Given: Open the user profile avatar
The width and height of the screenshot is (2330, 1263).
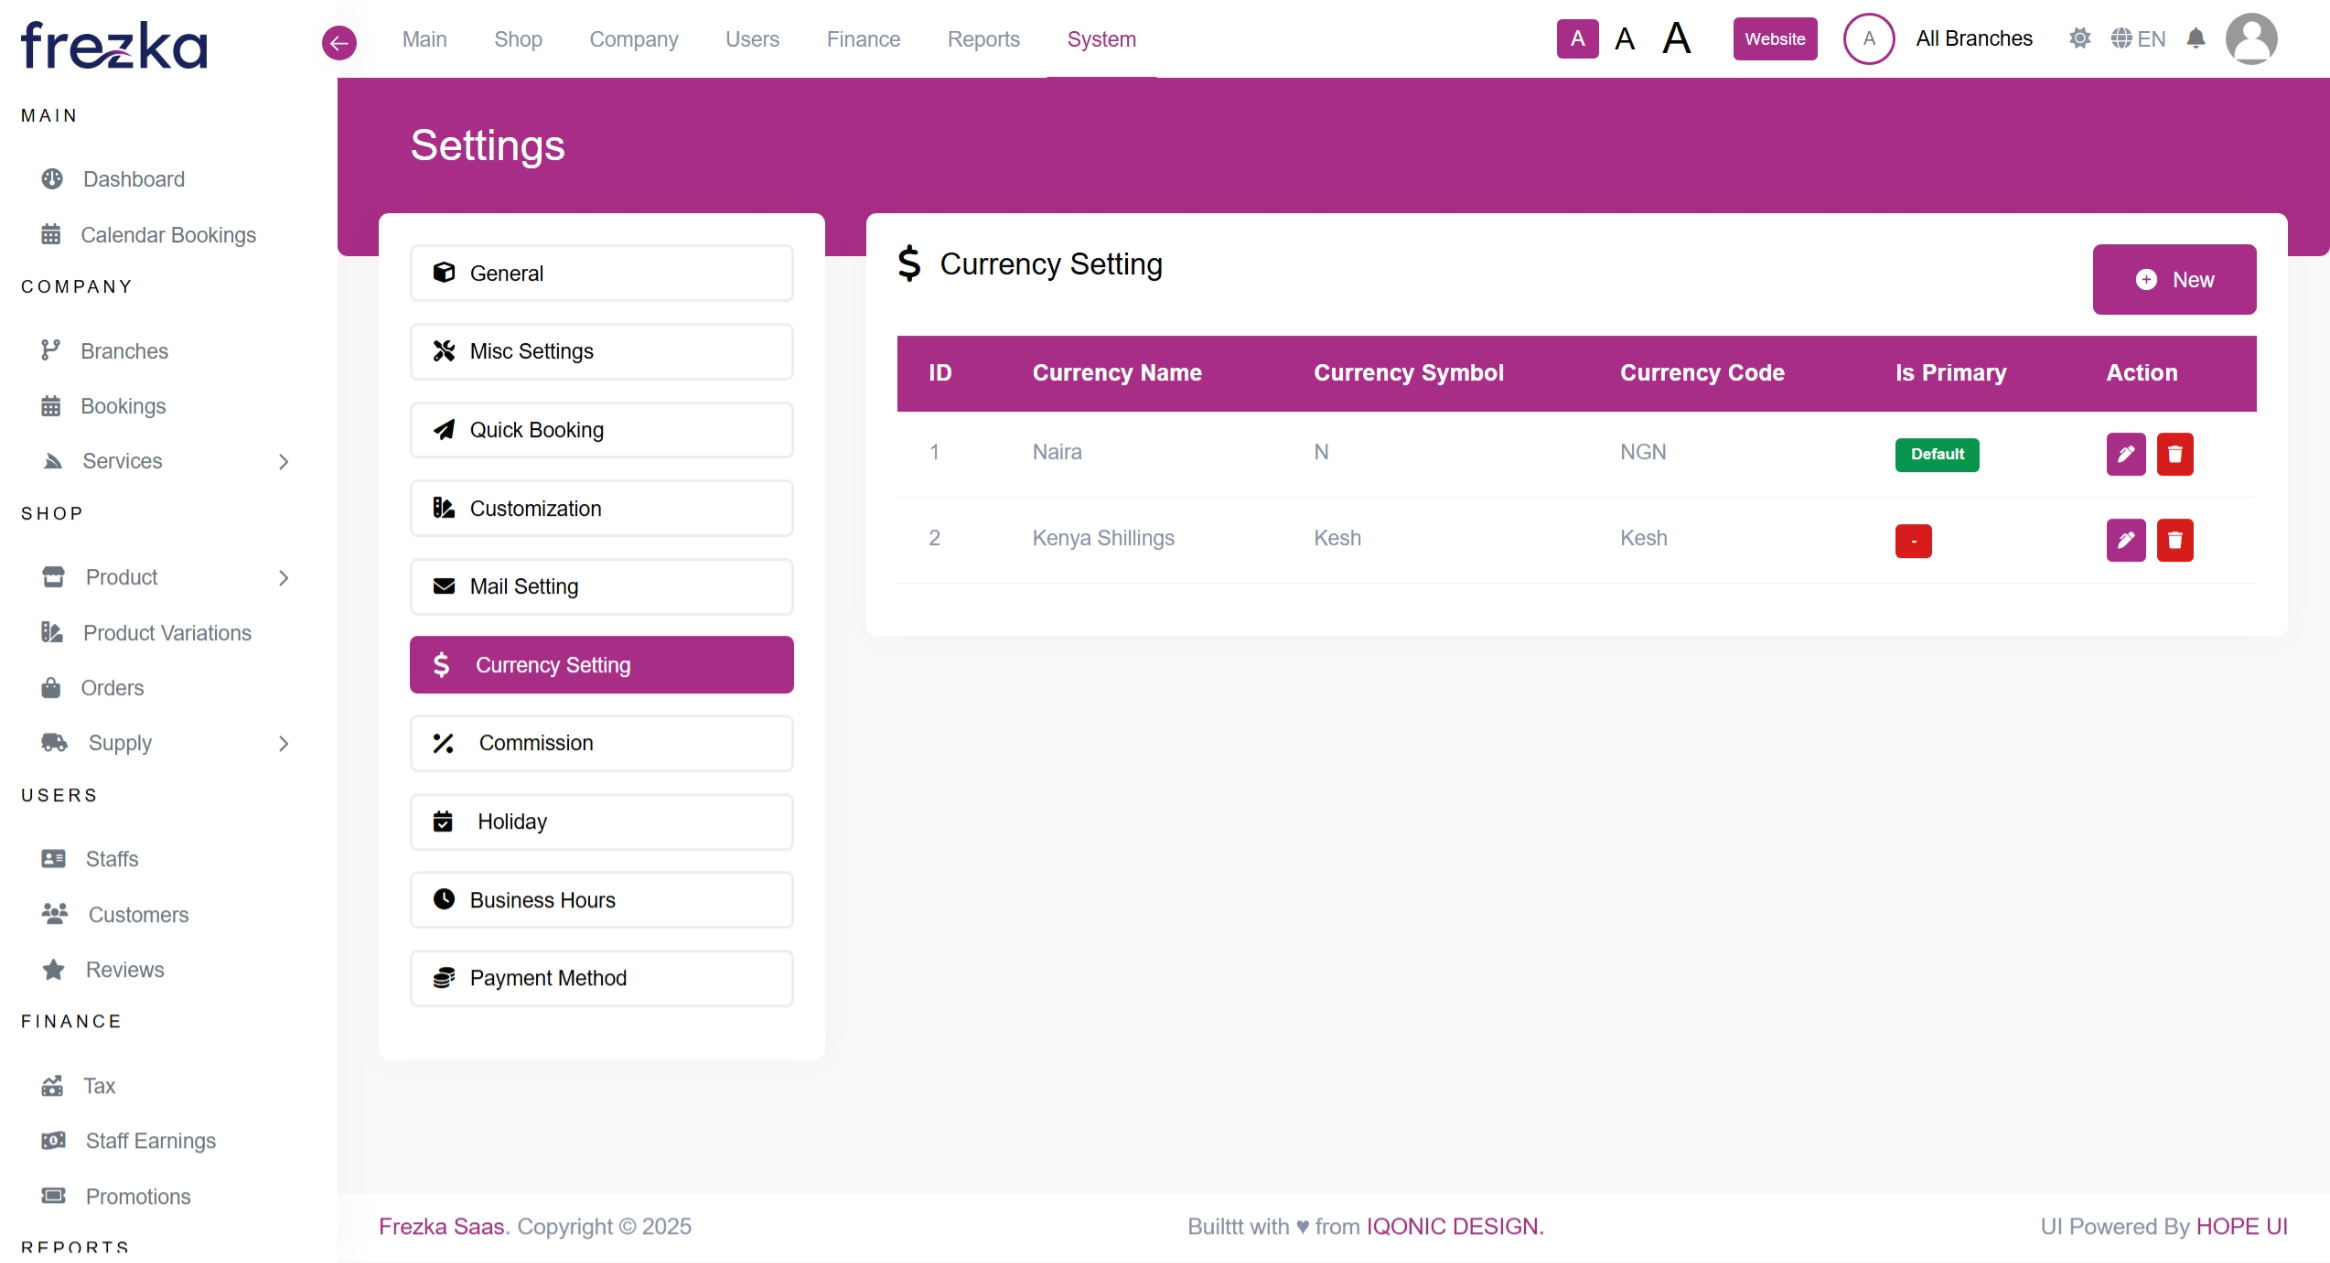Looking at the screenshot, I should (2251, 39).
